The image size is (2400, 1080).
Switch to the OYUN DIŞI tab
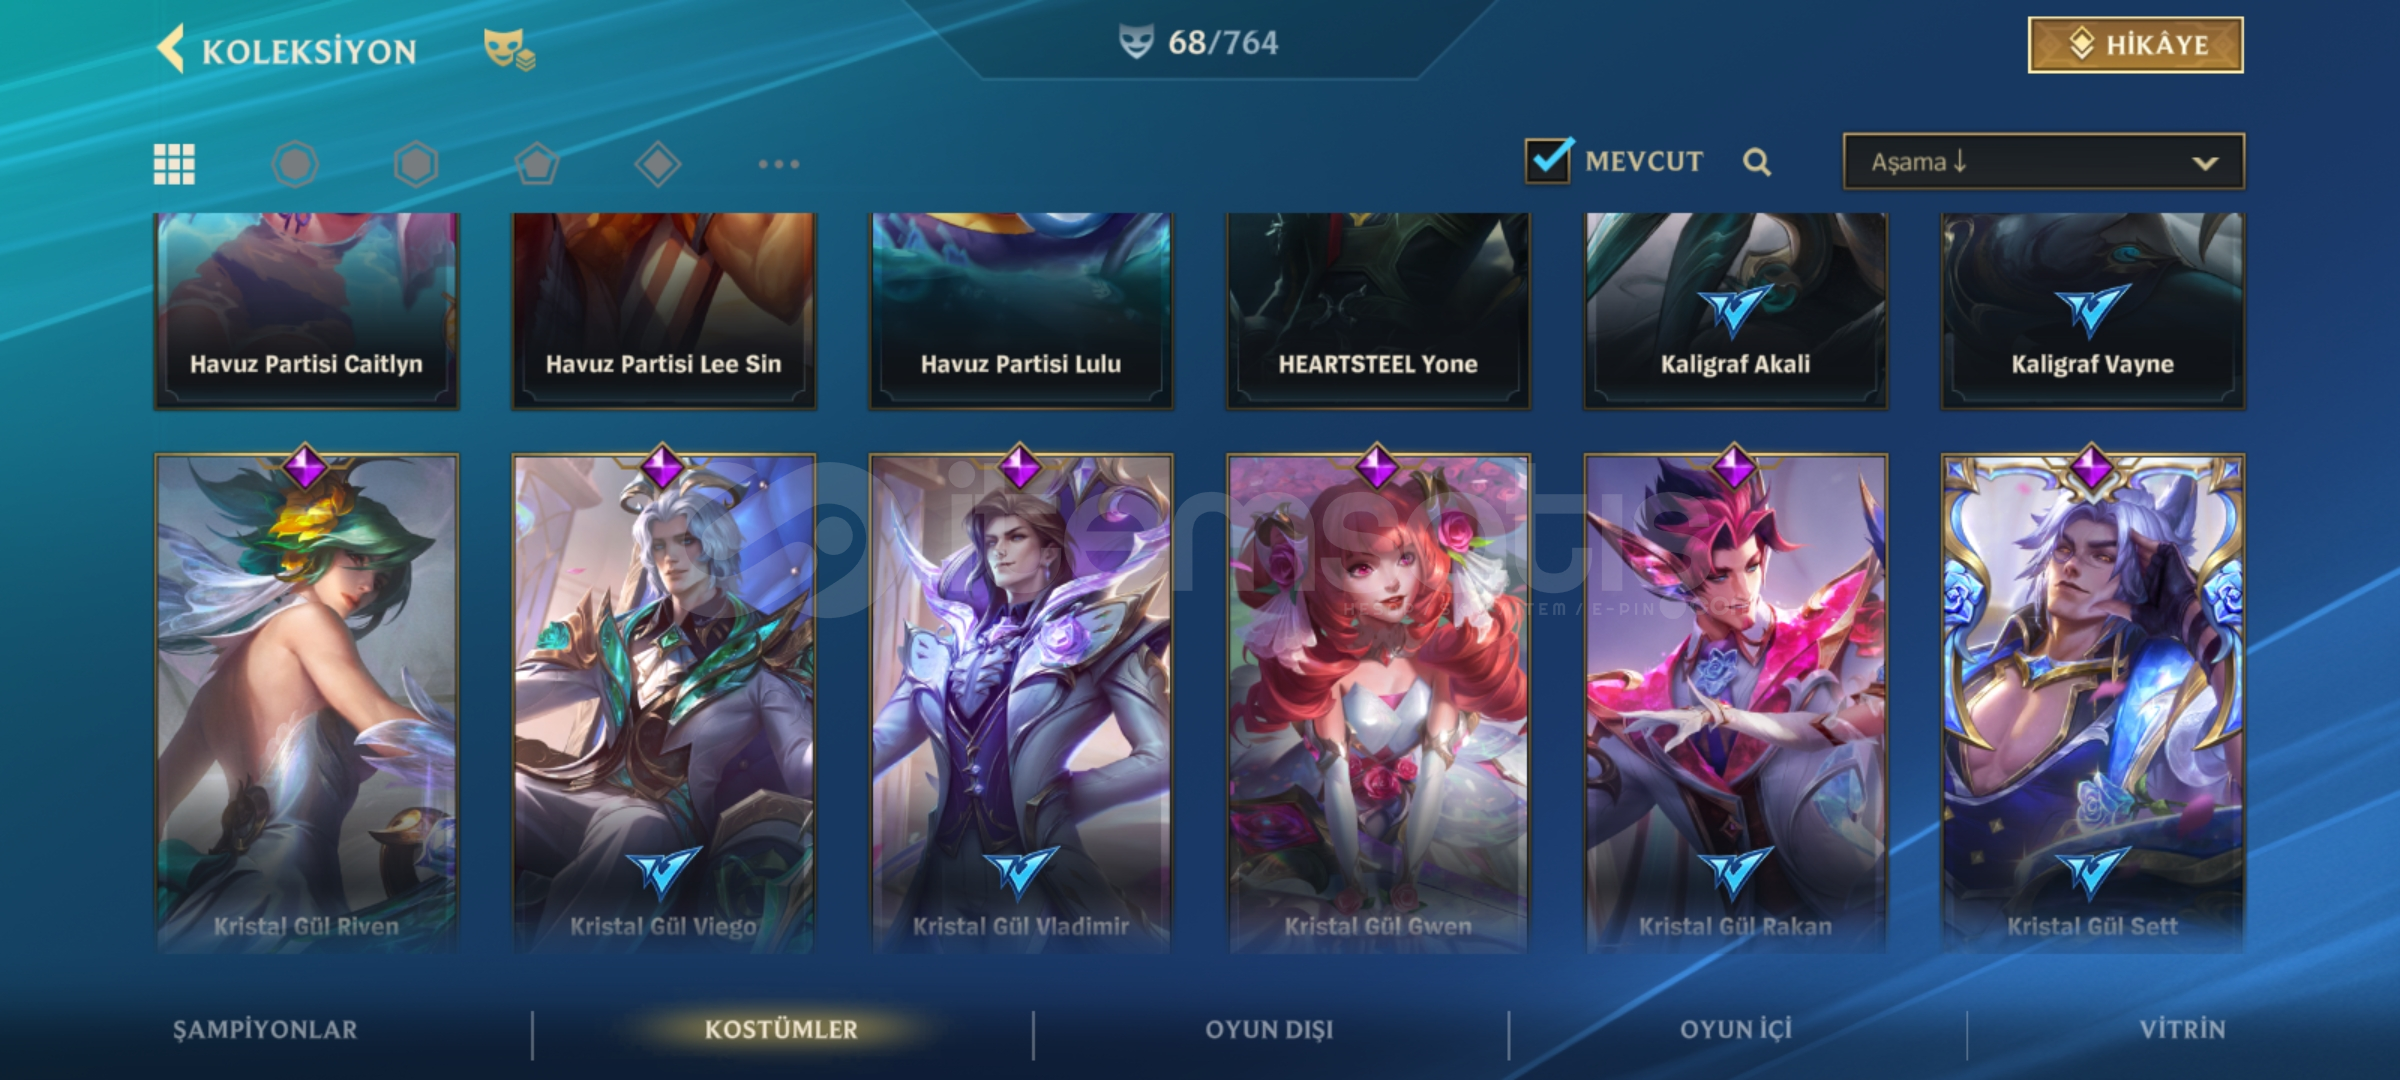pos(1269,1030)
